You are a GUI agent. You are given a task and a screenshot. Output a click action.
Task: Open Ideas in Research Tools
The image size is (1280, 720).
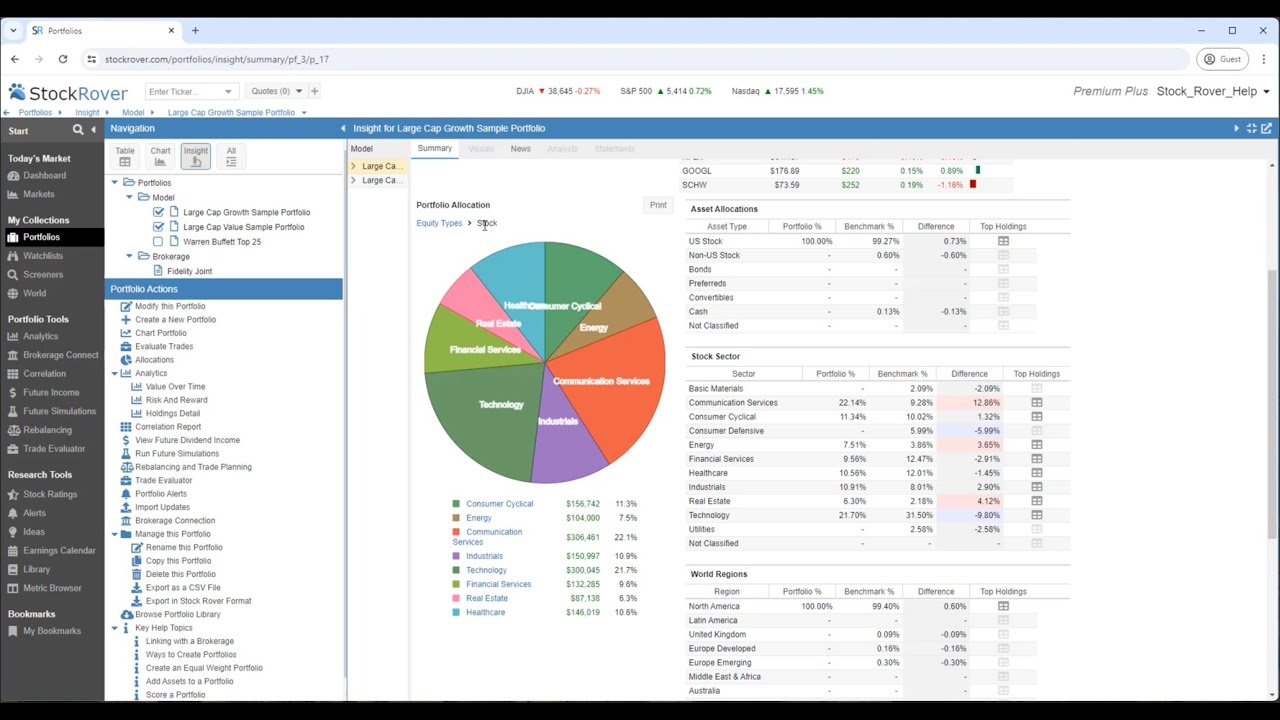(x=33, y=532)
